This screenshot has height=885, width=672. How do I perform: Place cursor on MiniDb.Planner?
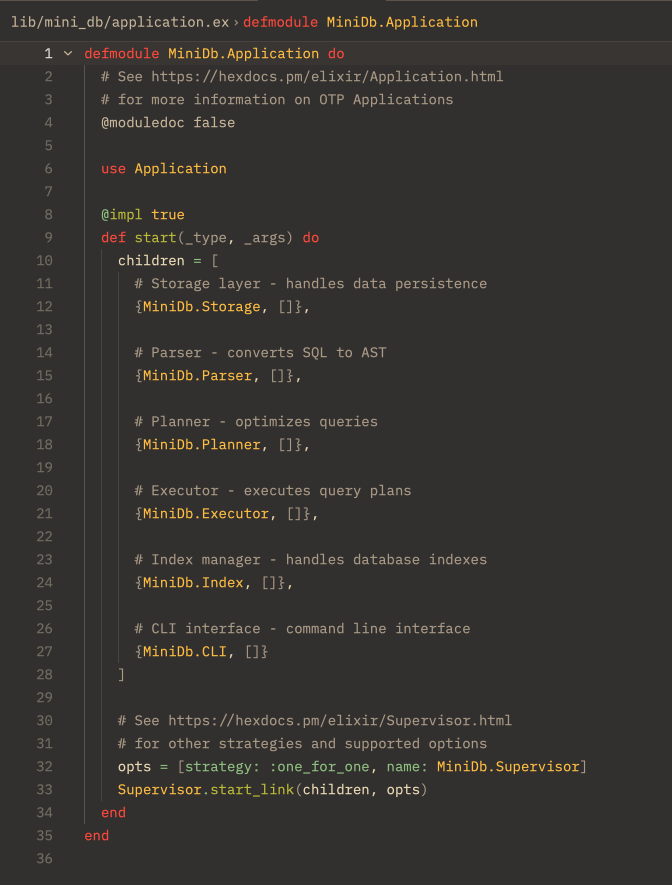[x=201, y=444]
